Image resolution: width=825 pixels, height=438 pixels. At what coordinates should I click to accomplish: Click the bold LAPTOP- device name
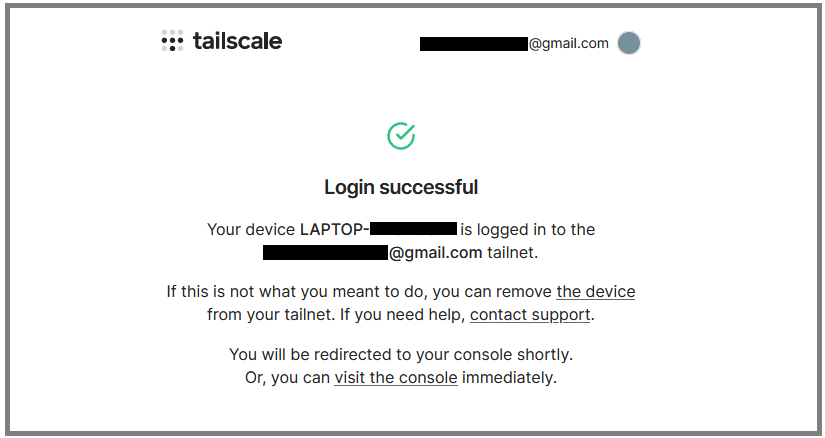click(x=335, y=230)
